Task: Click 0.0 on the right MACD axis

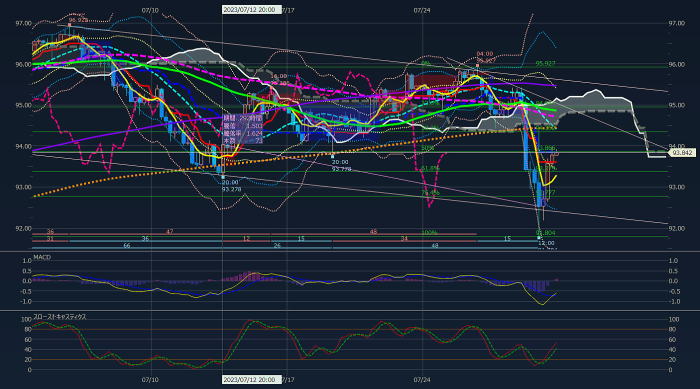Action: (x=673, y=281)
